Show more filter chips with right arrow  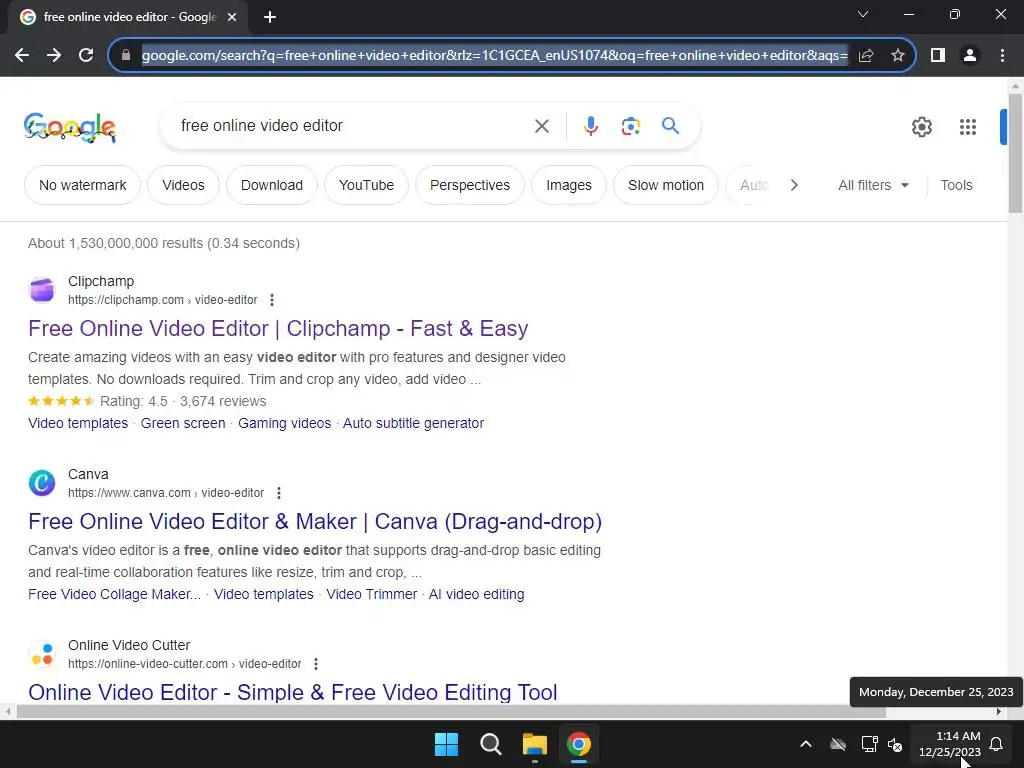tap(793, 185)
